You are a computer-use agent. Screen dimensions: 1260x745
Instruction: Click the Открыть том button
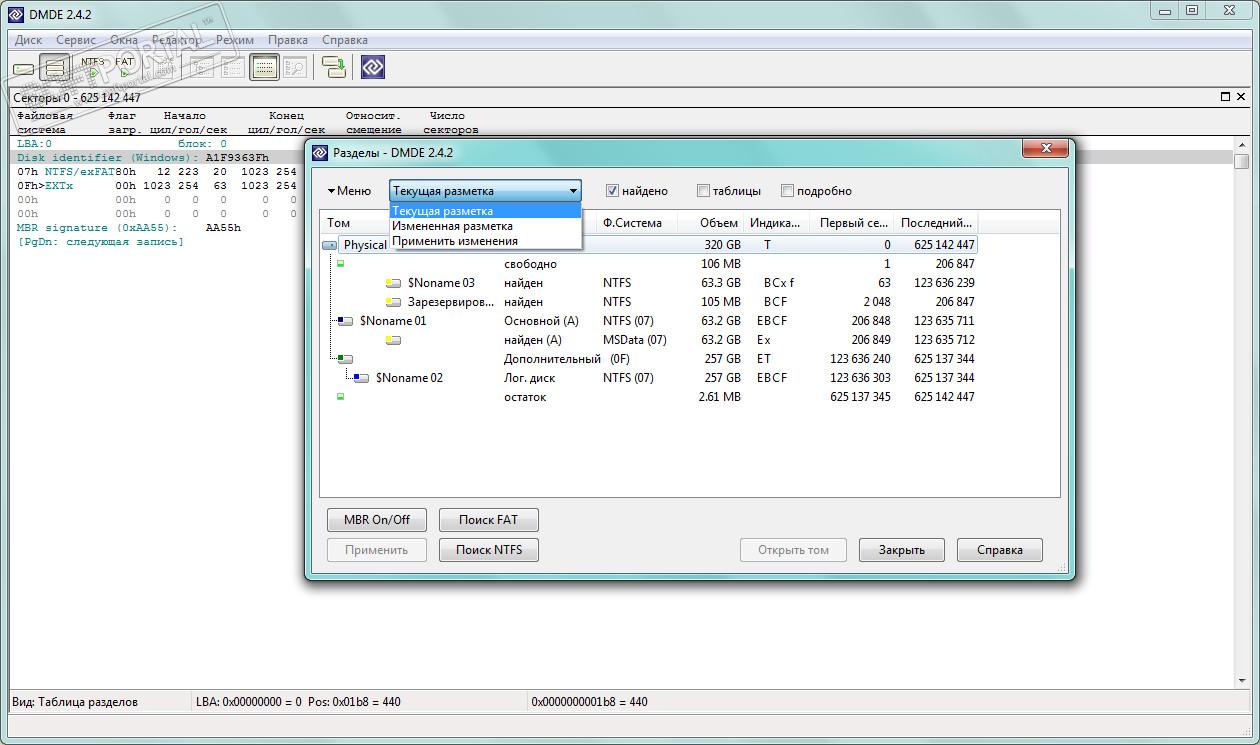point(793,550)
